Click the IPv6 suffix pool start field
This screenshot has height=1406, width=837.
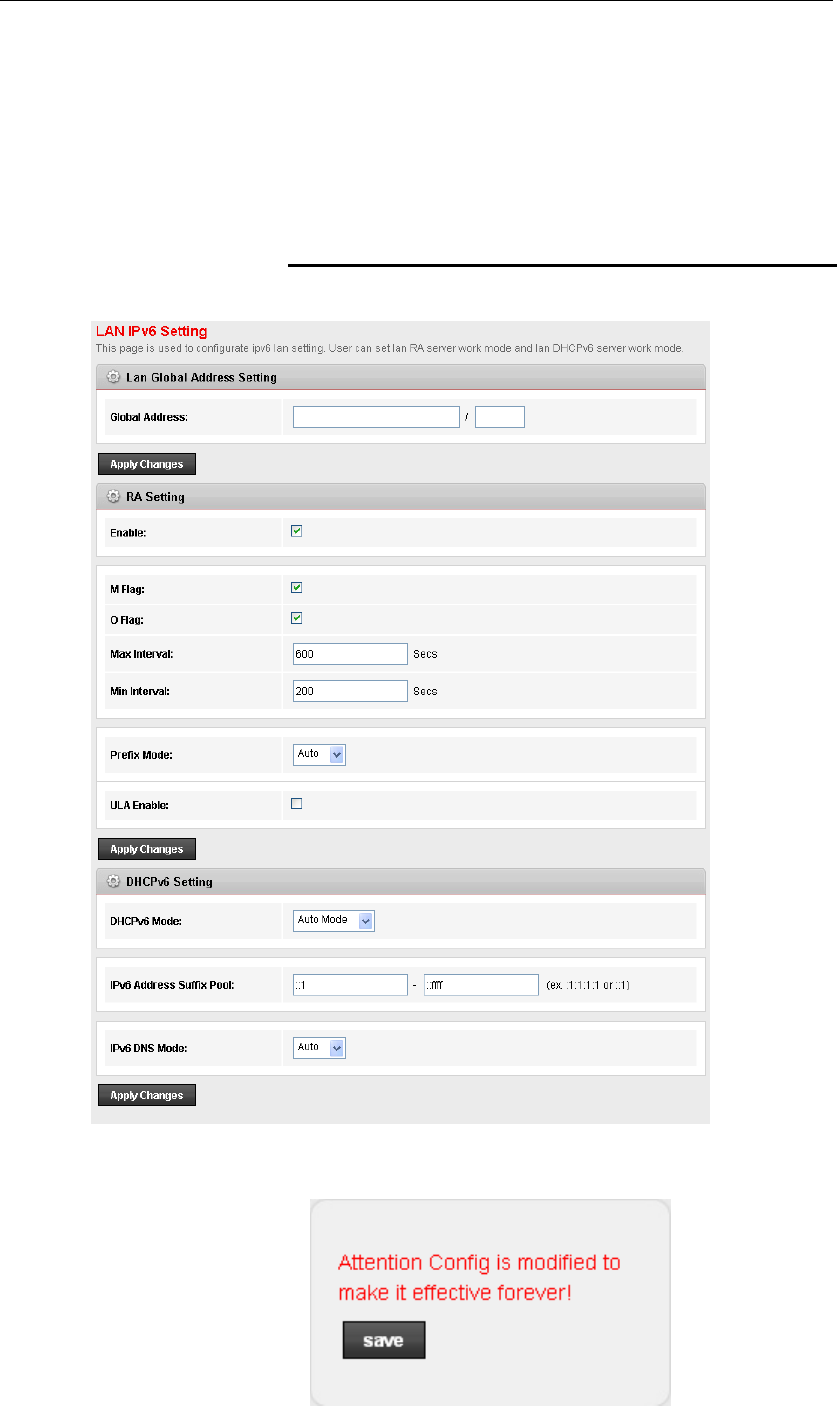pyautogui.click(x=350, y=986)
